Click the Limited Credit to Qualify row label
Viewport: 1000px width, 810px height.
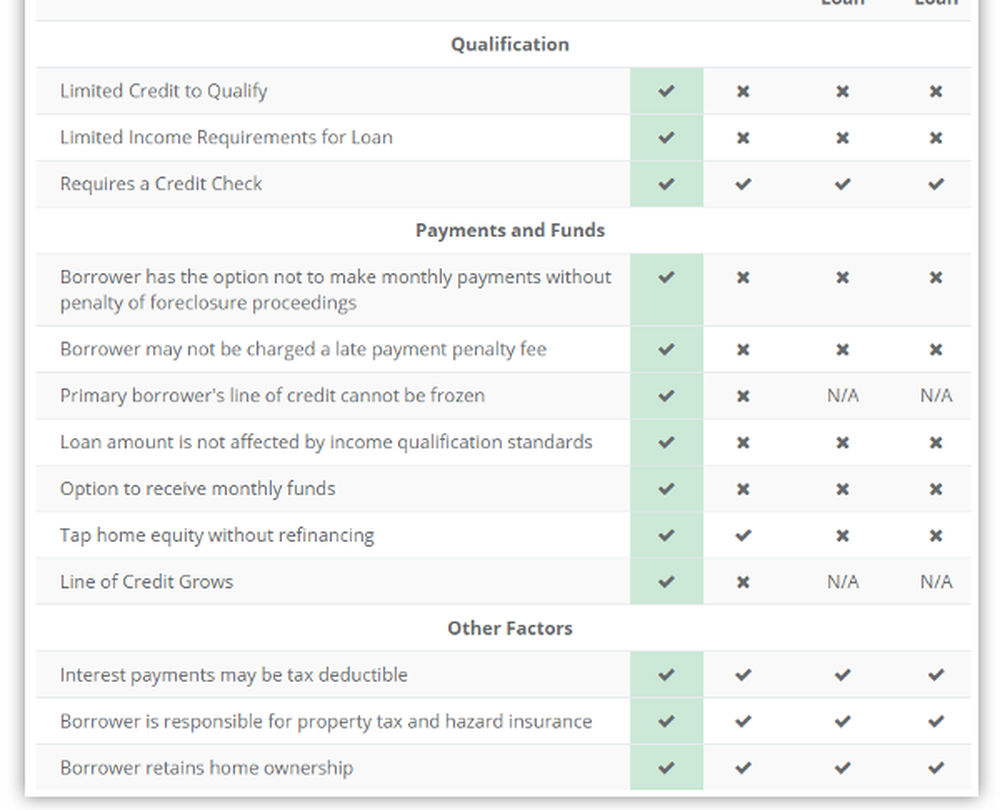[x=163, y=91]
